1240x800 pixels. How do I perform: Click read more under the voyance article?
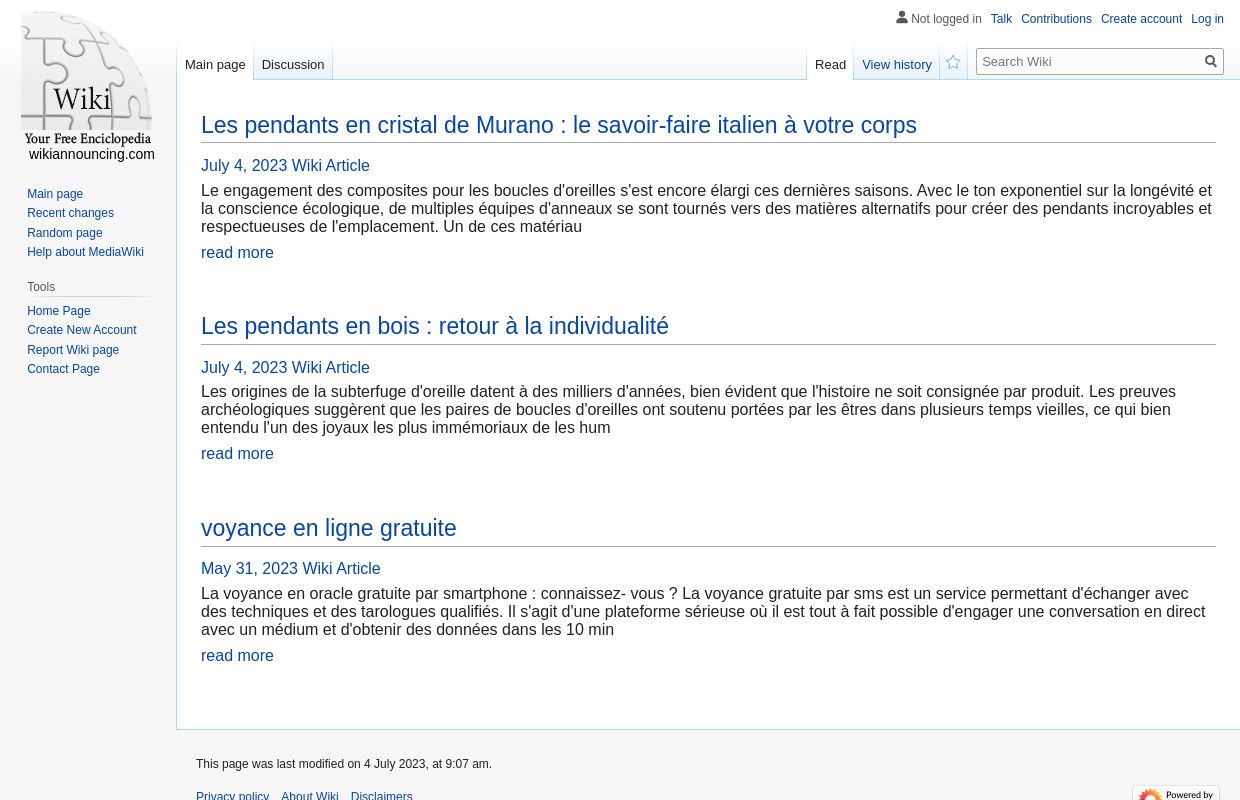click(237, 656)
